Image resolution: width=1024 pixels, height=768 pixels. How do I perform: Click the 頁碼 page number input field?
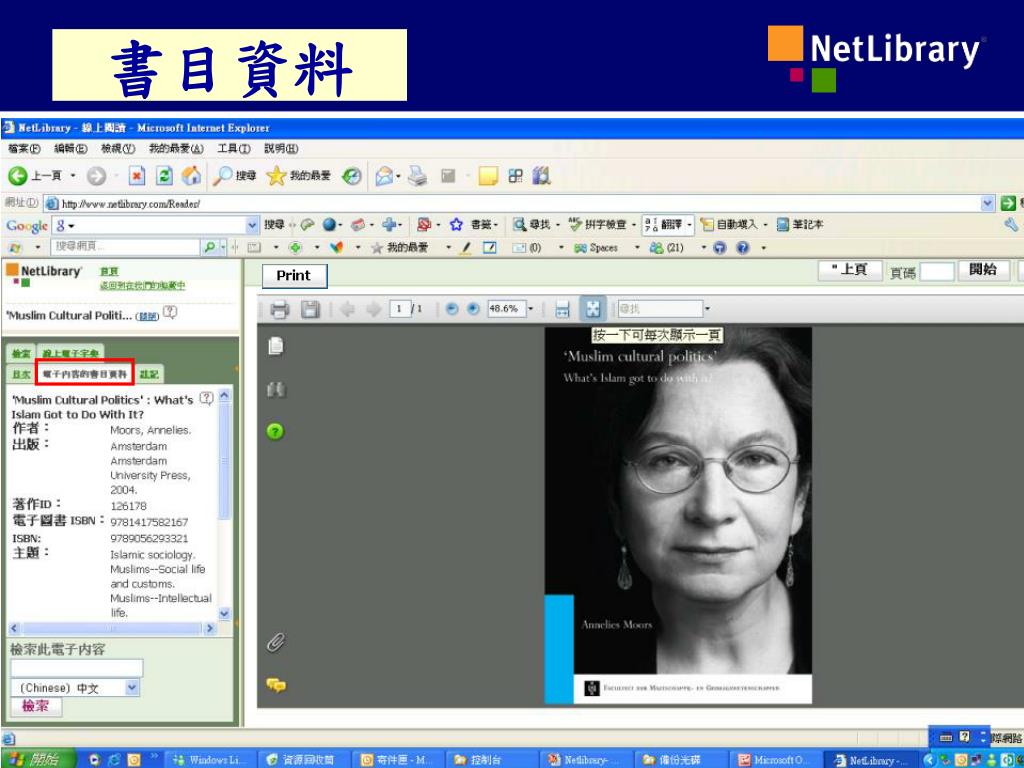(x=937, y=271)
